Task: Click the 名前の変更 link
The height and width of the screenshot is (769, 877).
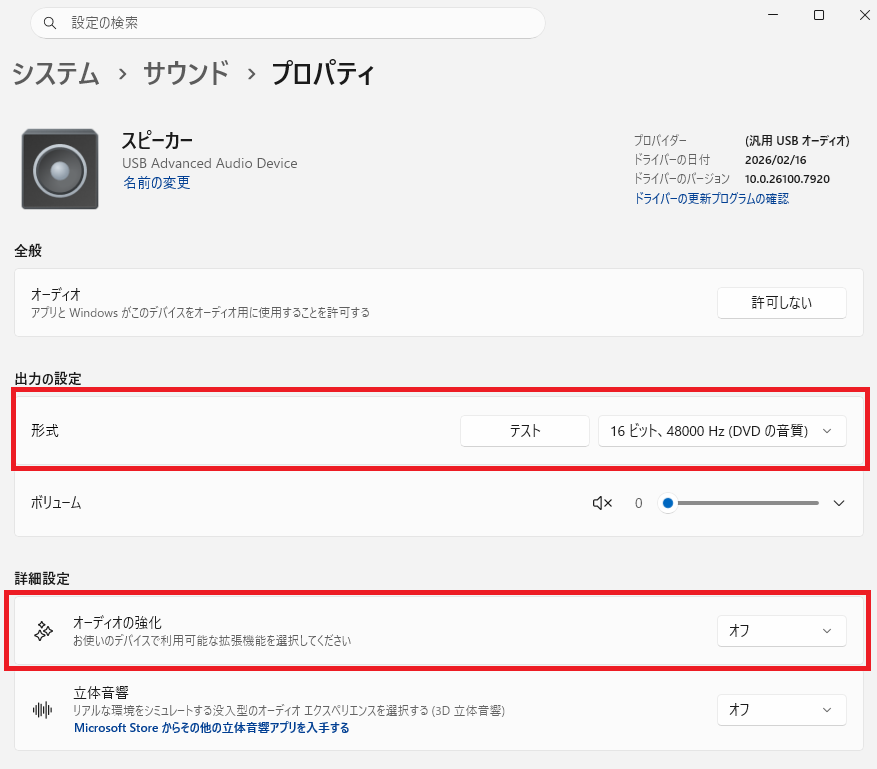Action: (x=156, y=183)
